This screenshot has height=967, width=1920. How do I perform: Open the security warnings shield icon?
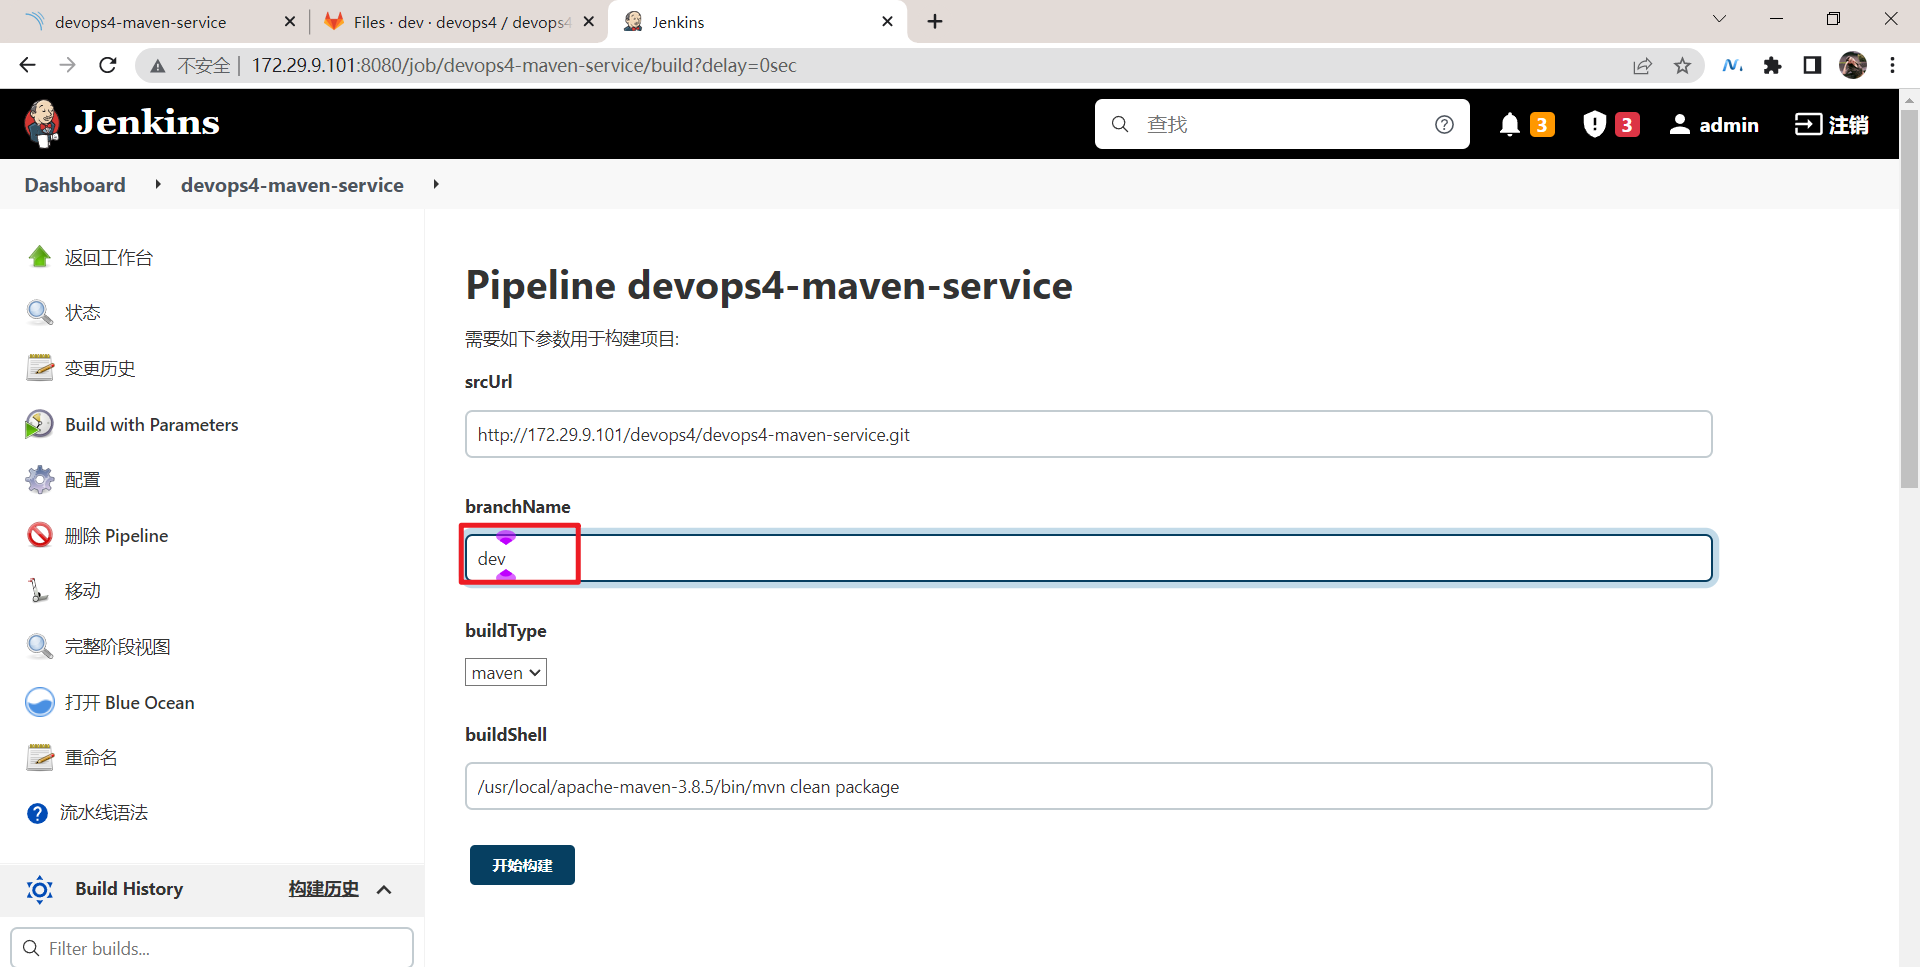(x=1595, y=124)
